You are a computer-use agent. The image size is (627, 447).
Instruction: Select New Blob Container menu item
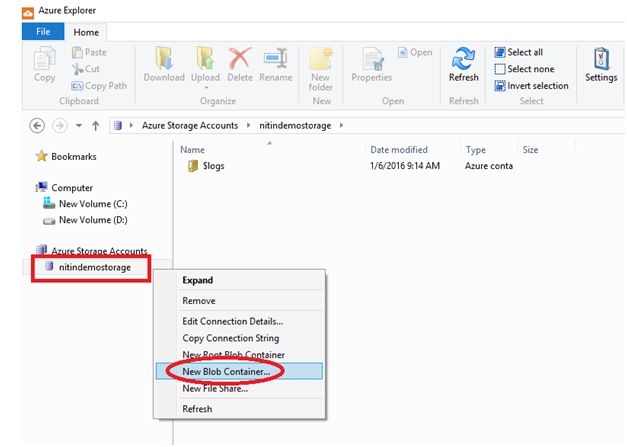point(239,371)
